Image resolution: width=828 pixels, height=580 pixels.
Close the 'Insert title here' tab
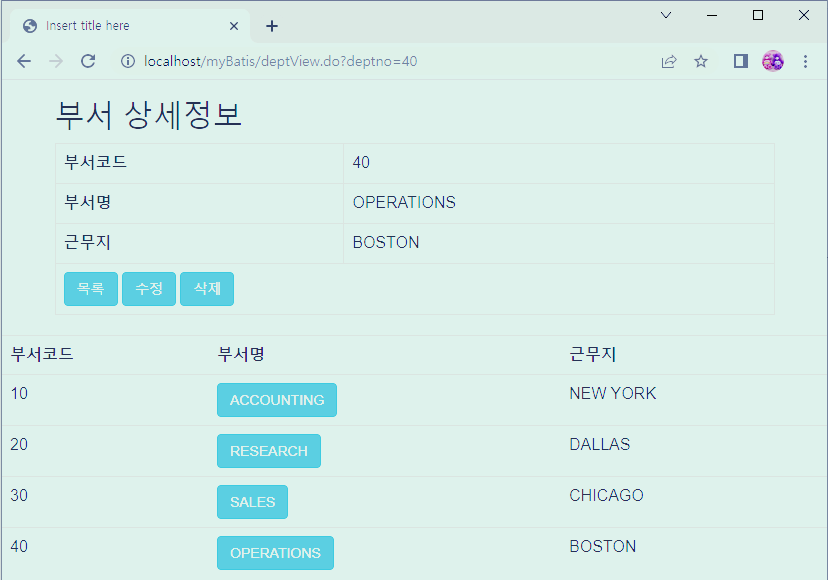pos(234,26)
